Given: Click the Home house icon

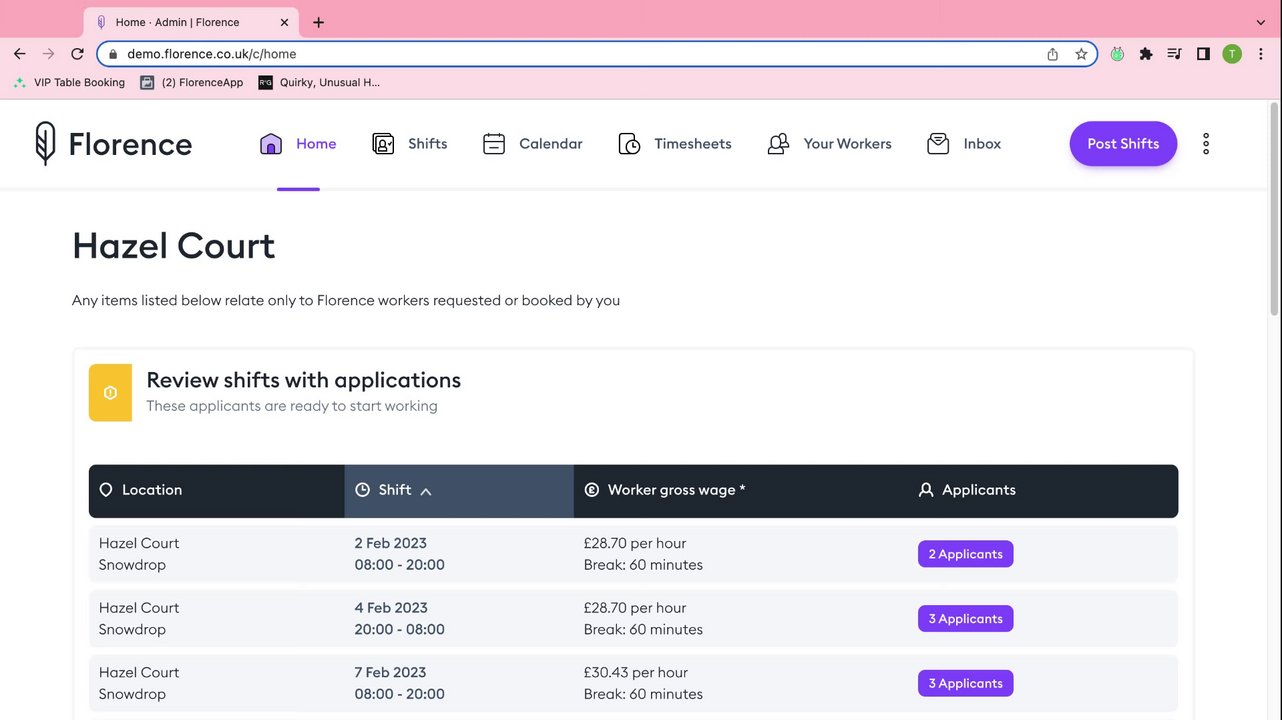Looking at the screenshot, I should tap(271, 144).
